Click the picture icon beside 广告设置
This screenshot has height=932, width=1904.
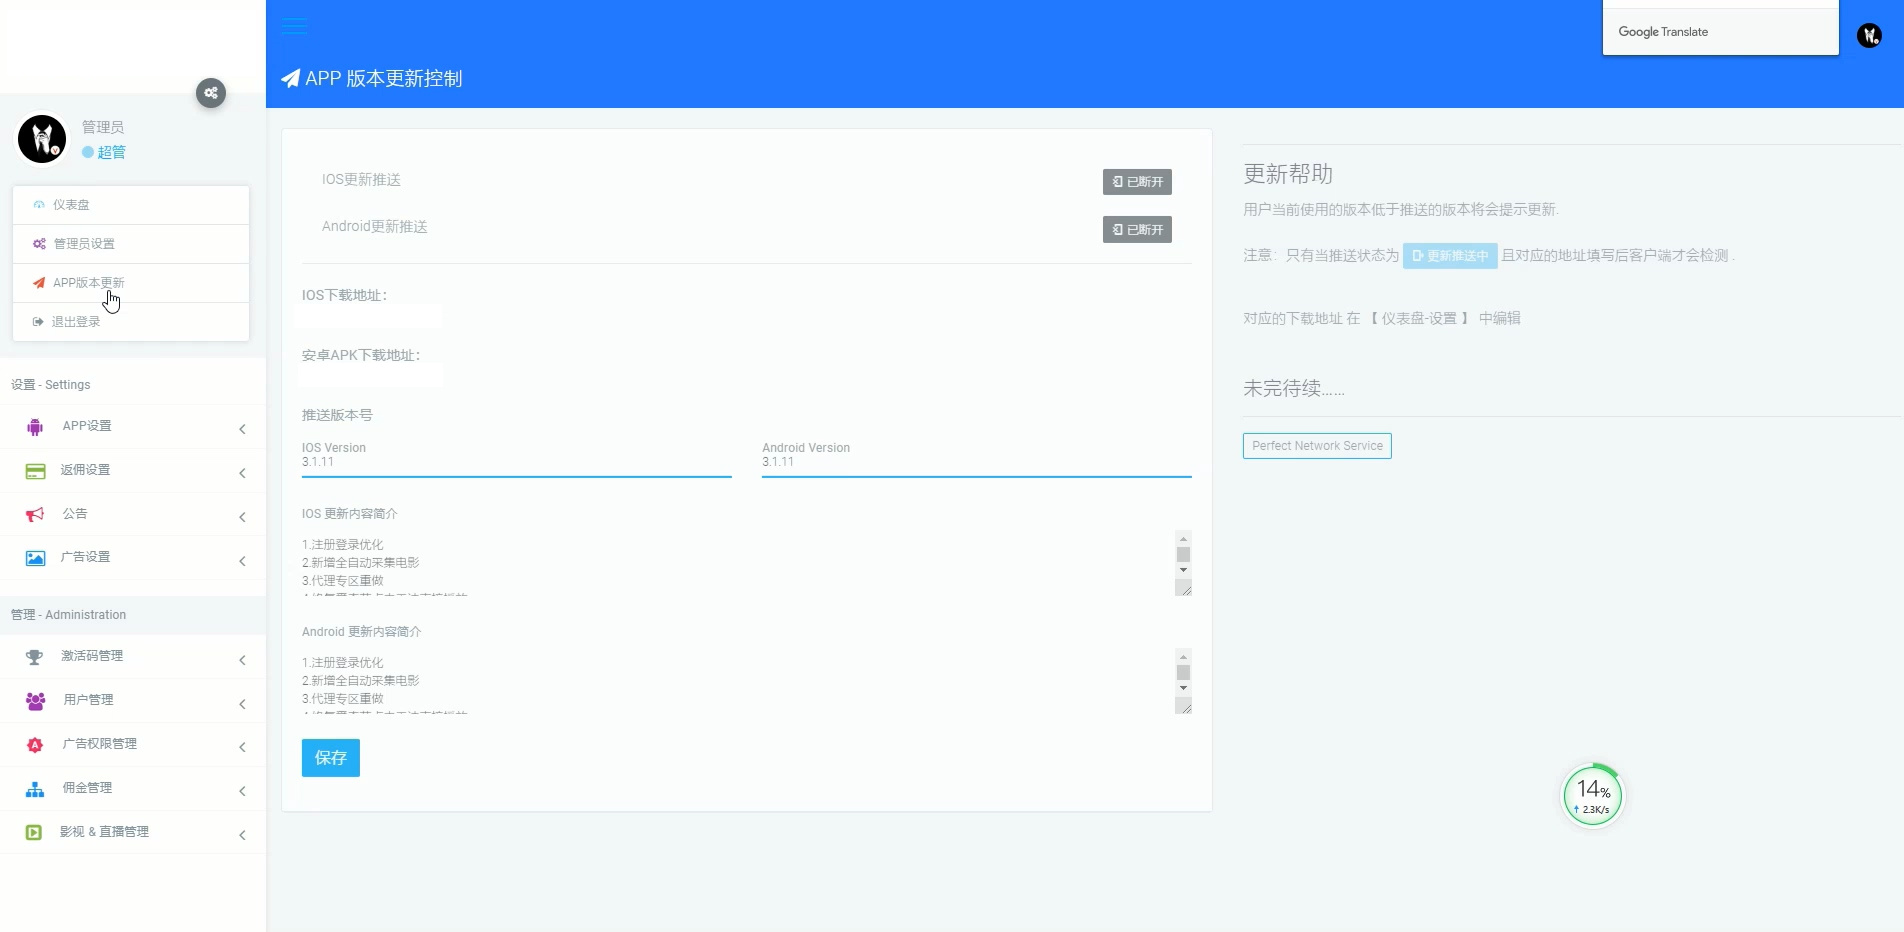[x=35, y=558]
